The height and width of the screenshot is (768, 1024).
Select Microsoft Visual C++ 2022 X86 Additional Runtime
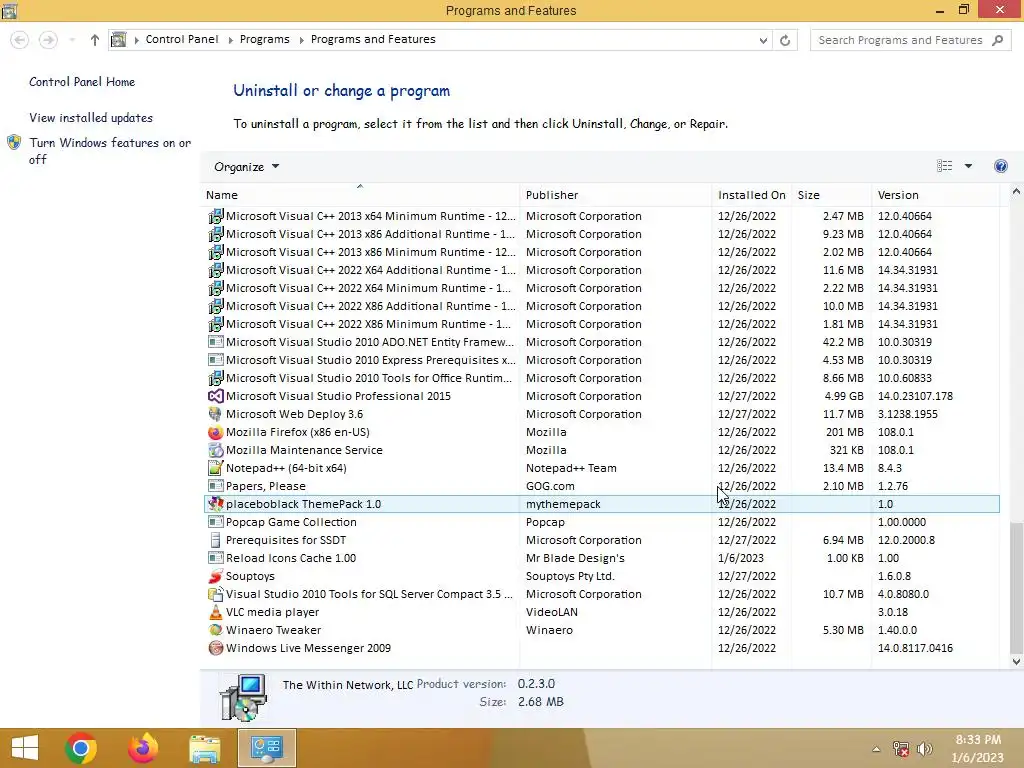(601, 306)
